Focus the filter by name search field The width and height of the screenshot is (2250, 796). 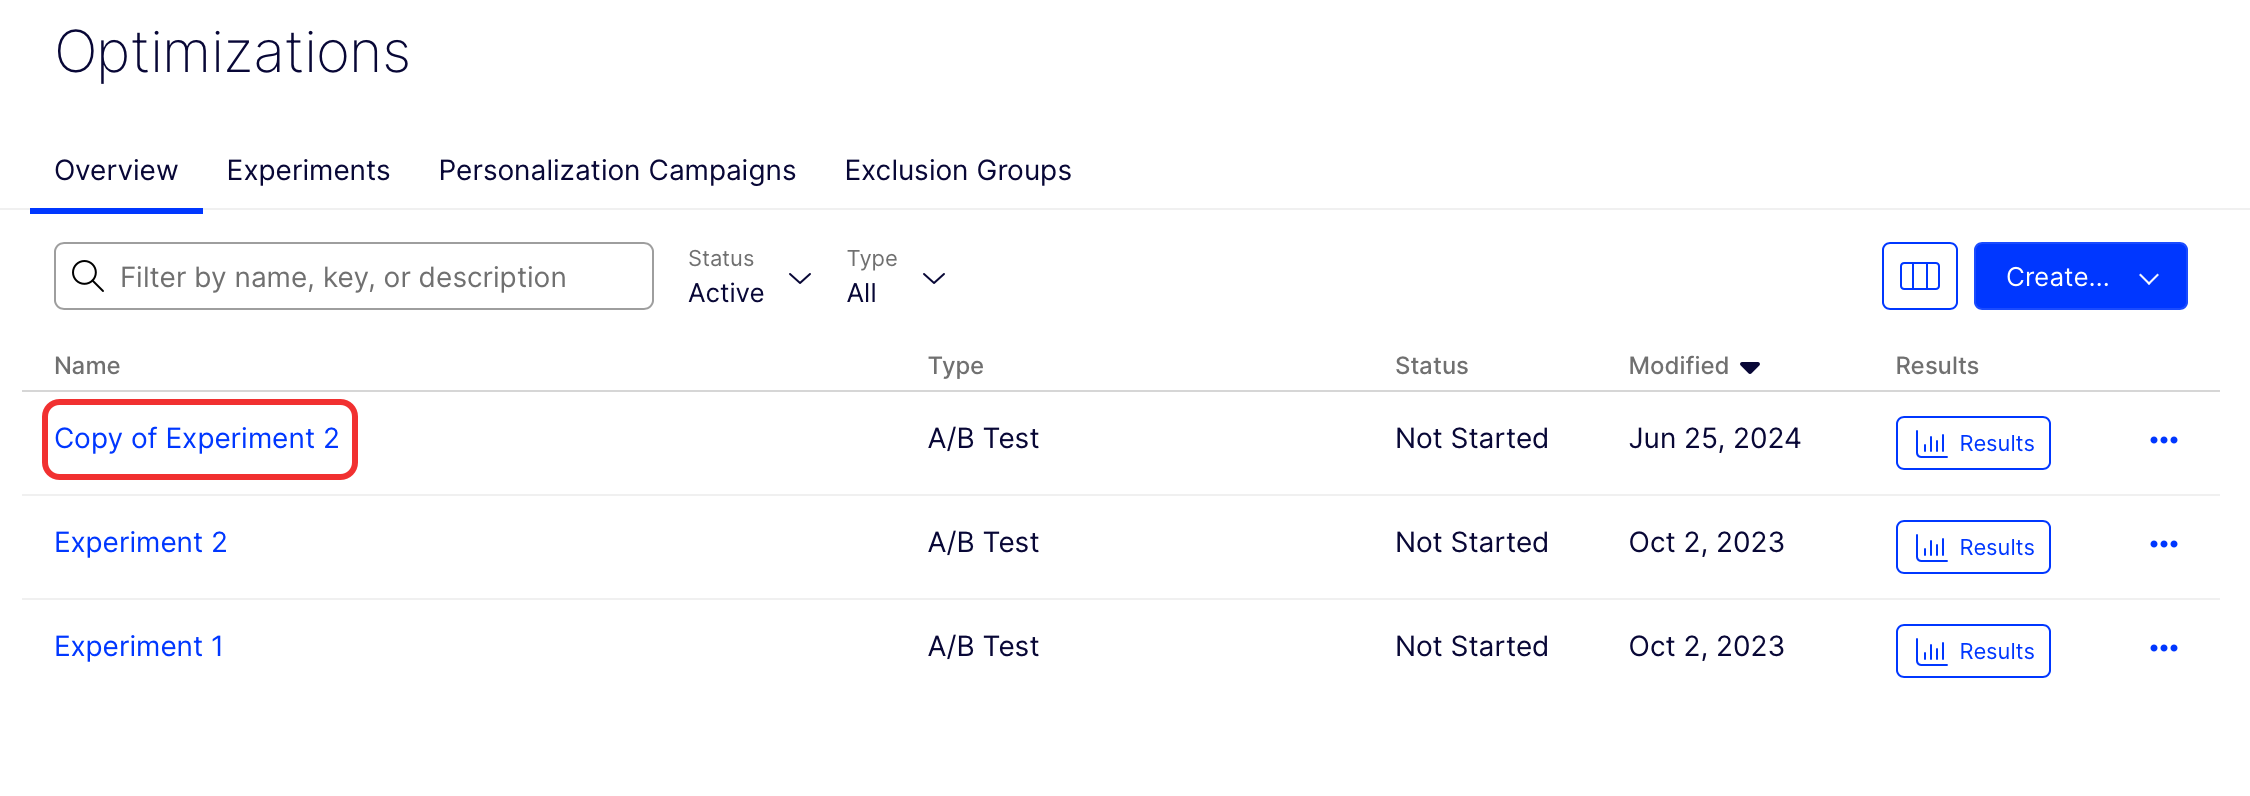(x=354, y=276)
